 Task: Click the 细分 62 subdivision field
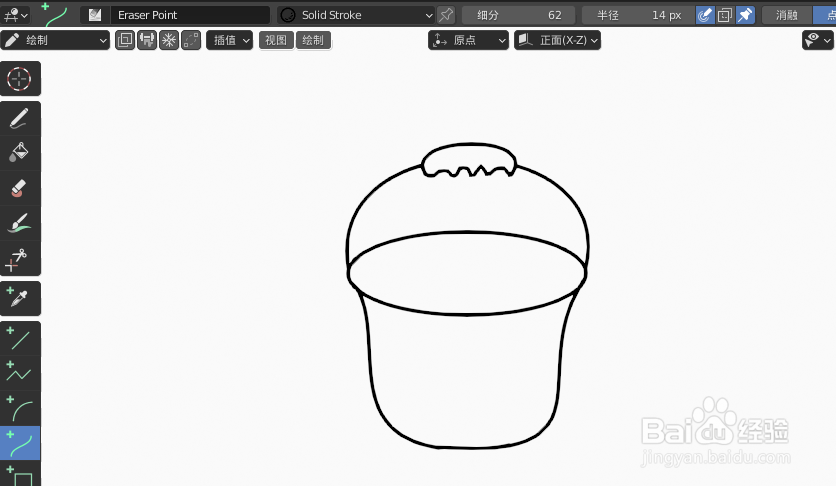click(518, 15)
